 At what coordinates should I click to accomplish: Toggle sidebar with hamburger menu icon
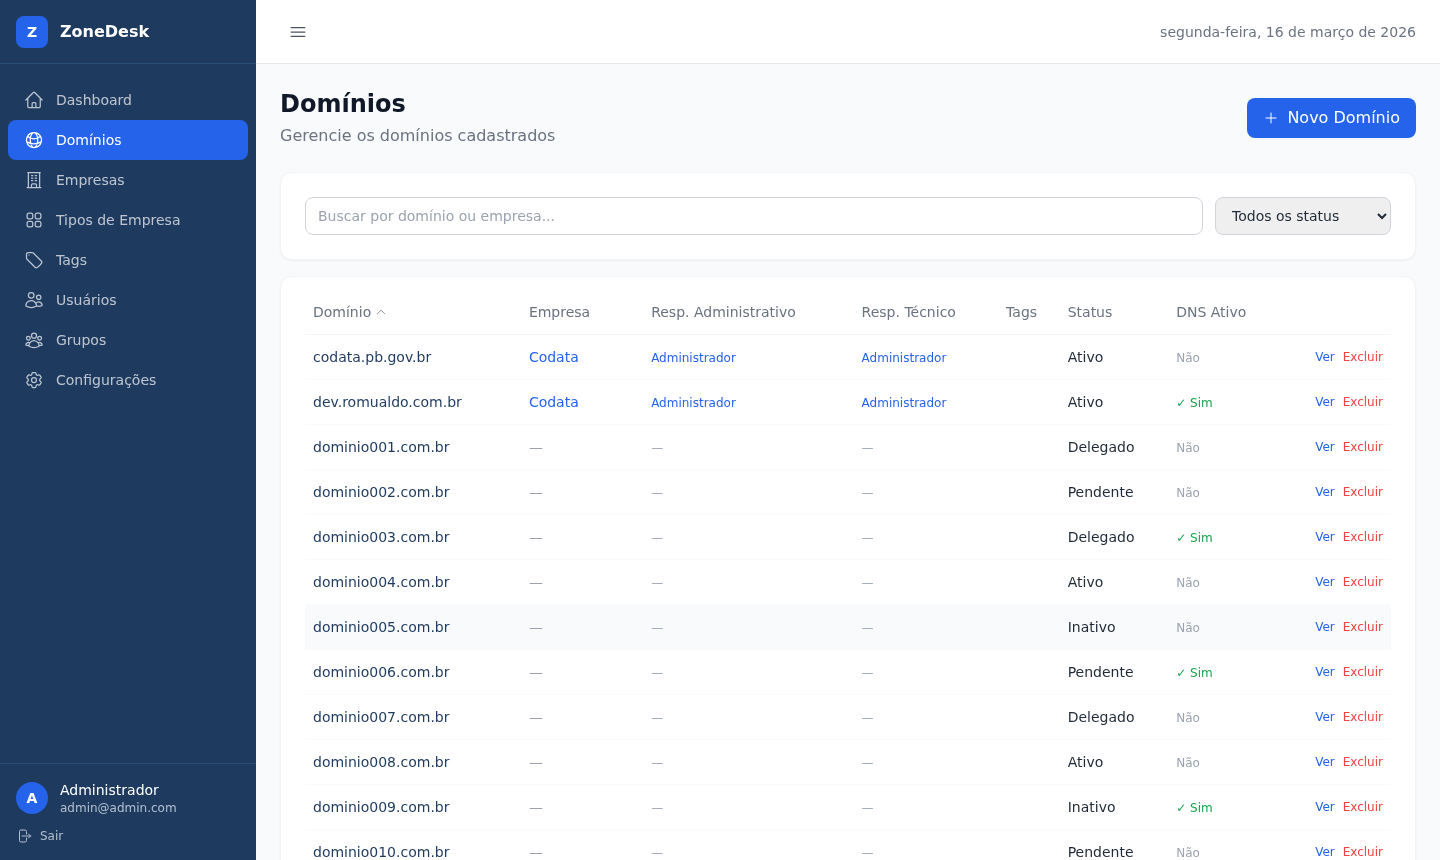coord(298,32)
